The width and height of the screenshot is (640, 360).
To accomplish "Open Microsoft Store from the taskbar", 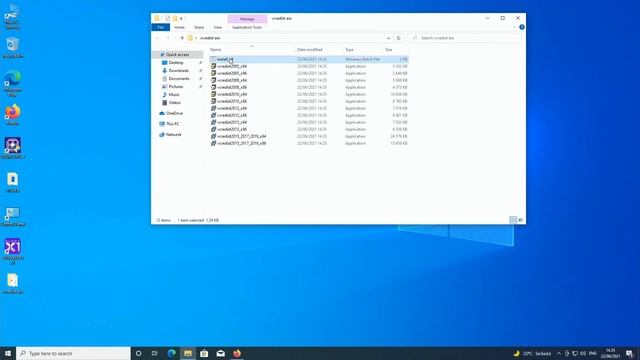I will (204, 353).
